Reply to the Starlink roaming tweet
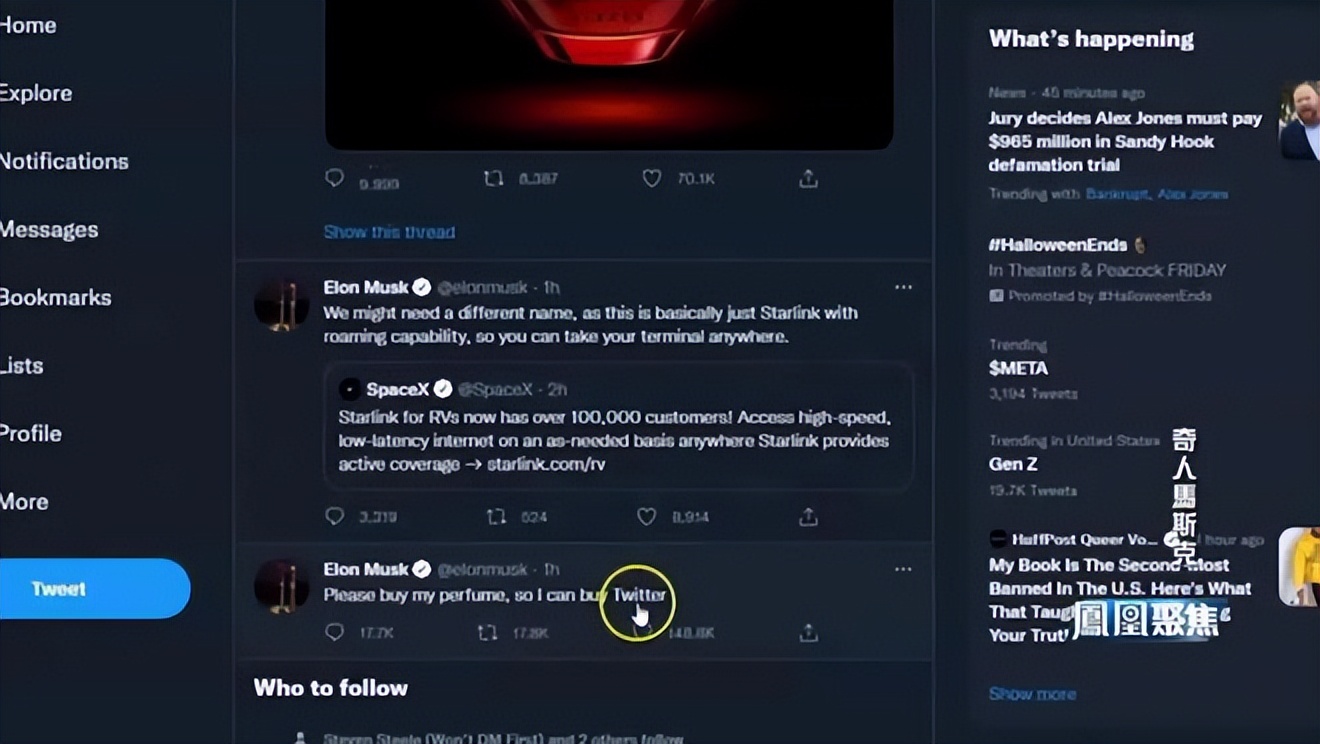The image size is (1320, 744). click(x=335, y=516)
